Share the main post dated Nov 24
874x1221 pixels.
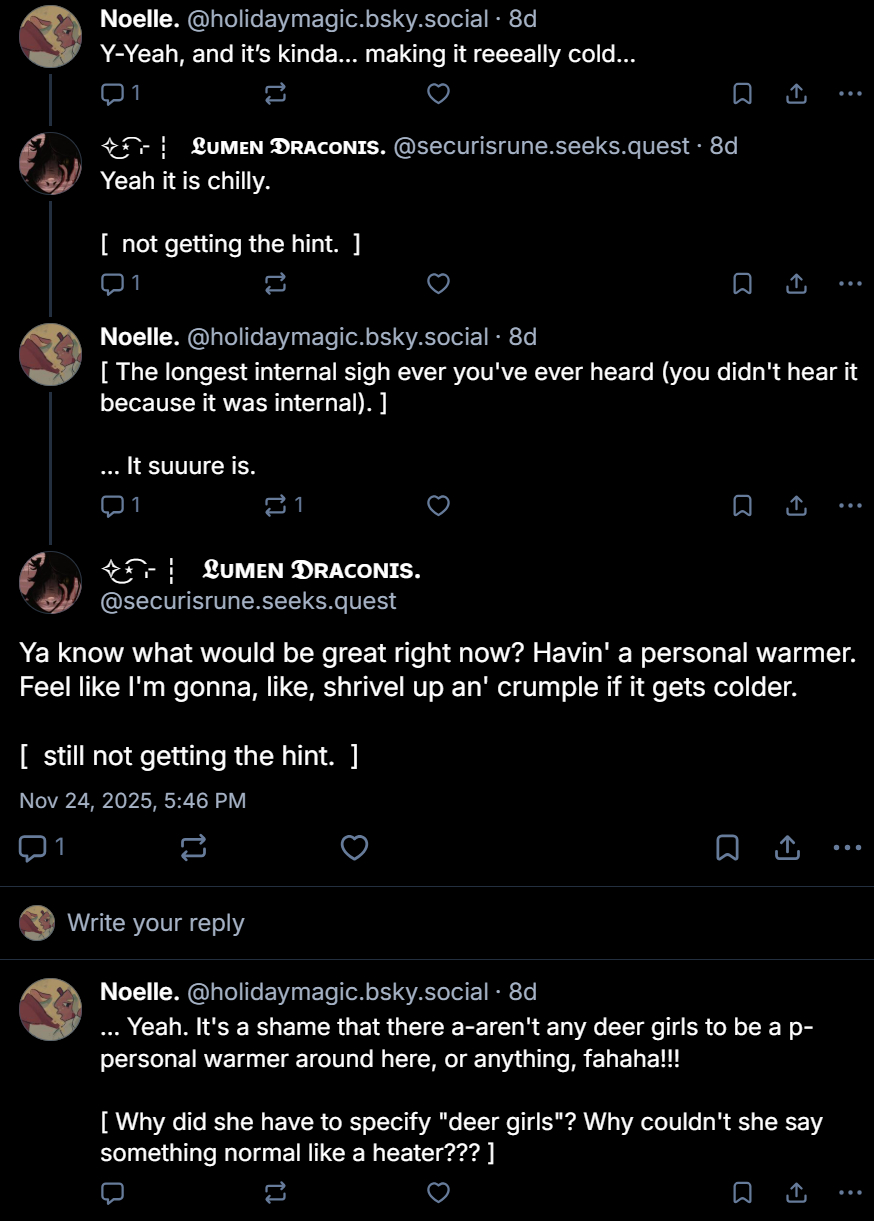coord(788,848)
